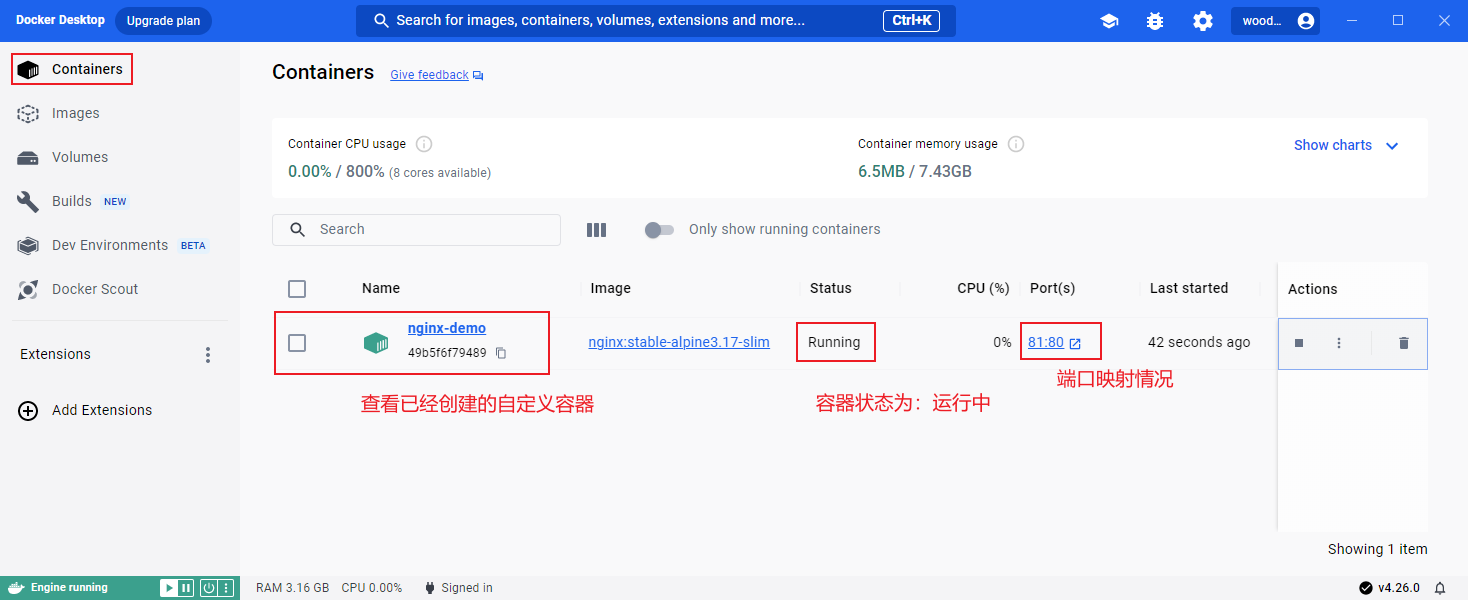
Task: Click the version v4.26.0 indicator
Action: (x=1390, y=588)
